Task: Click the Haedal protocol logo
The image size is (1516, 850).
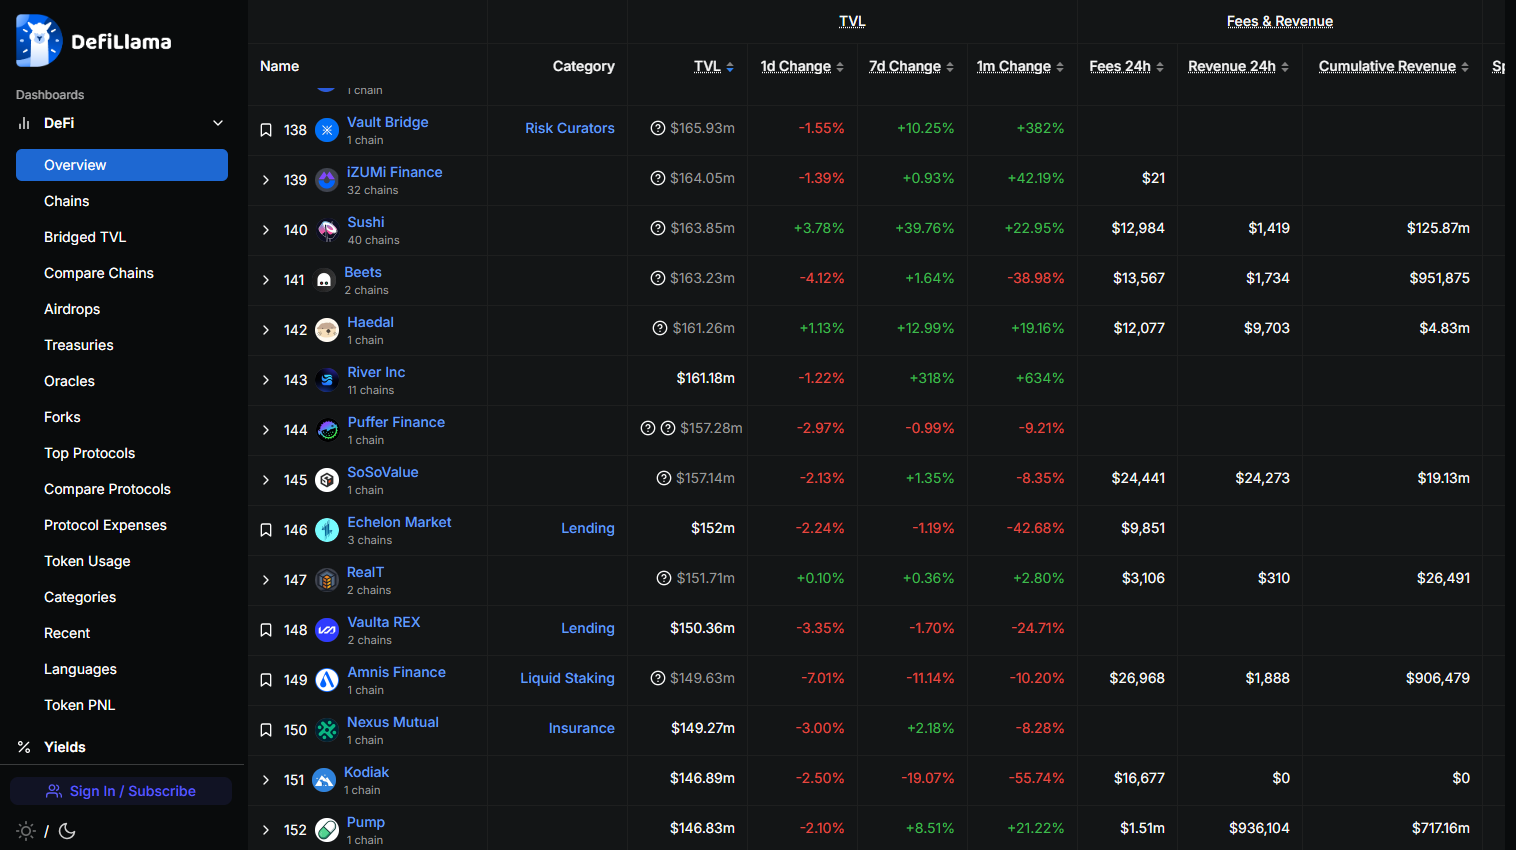Action: (x=327, y=330)
